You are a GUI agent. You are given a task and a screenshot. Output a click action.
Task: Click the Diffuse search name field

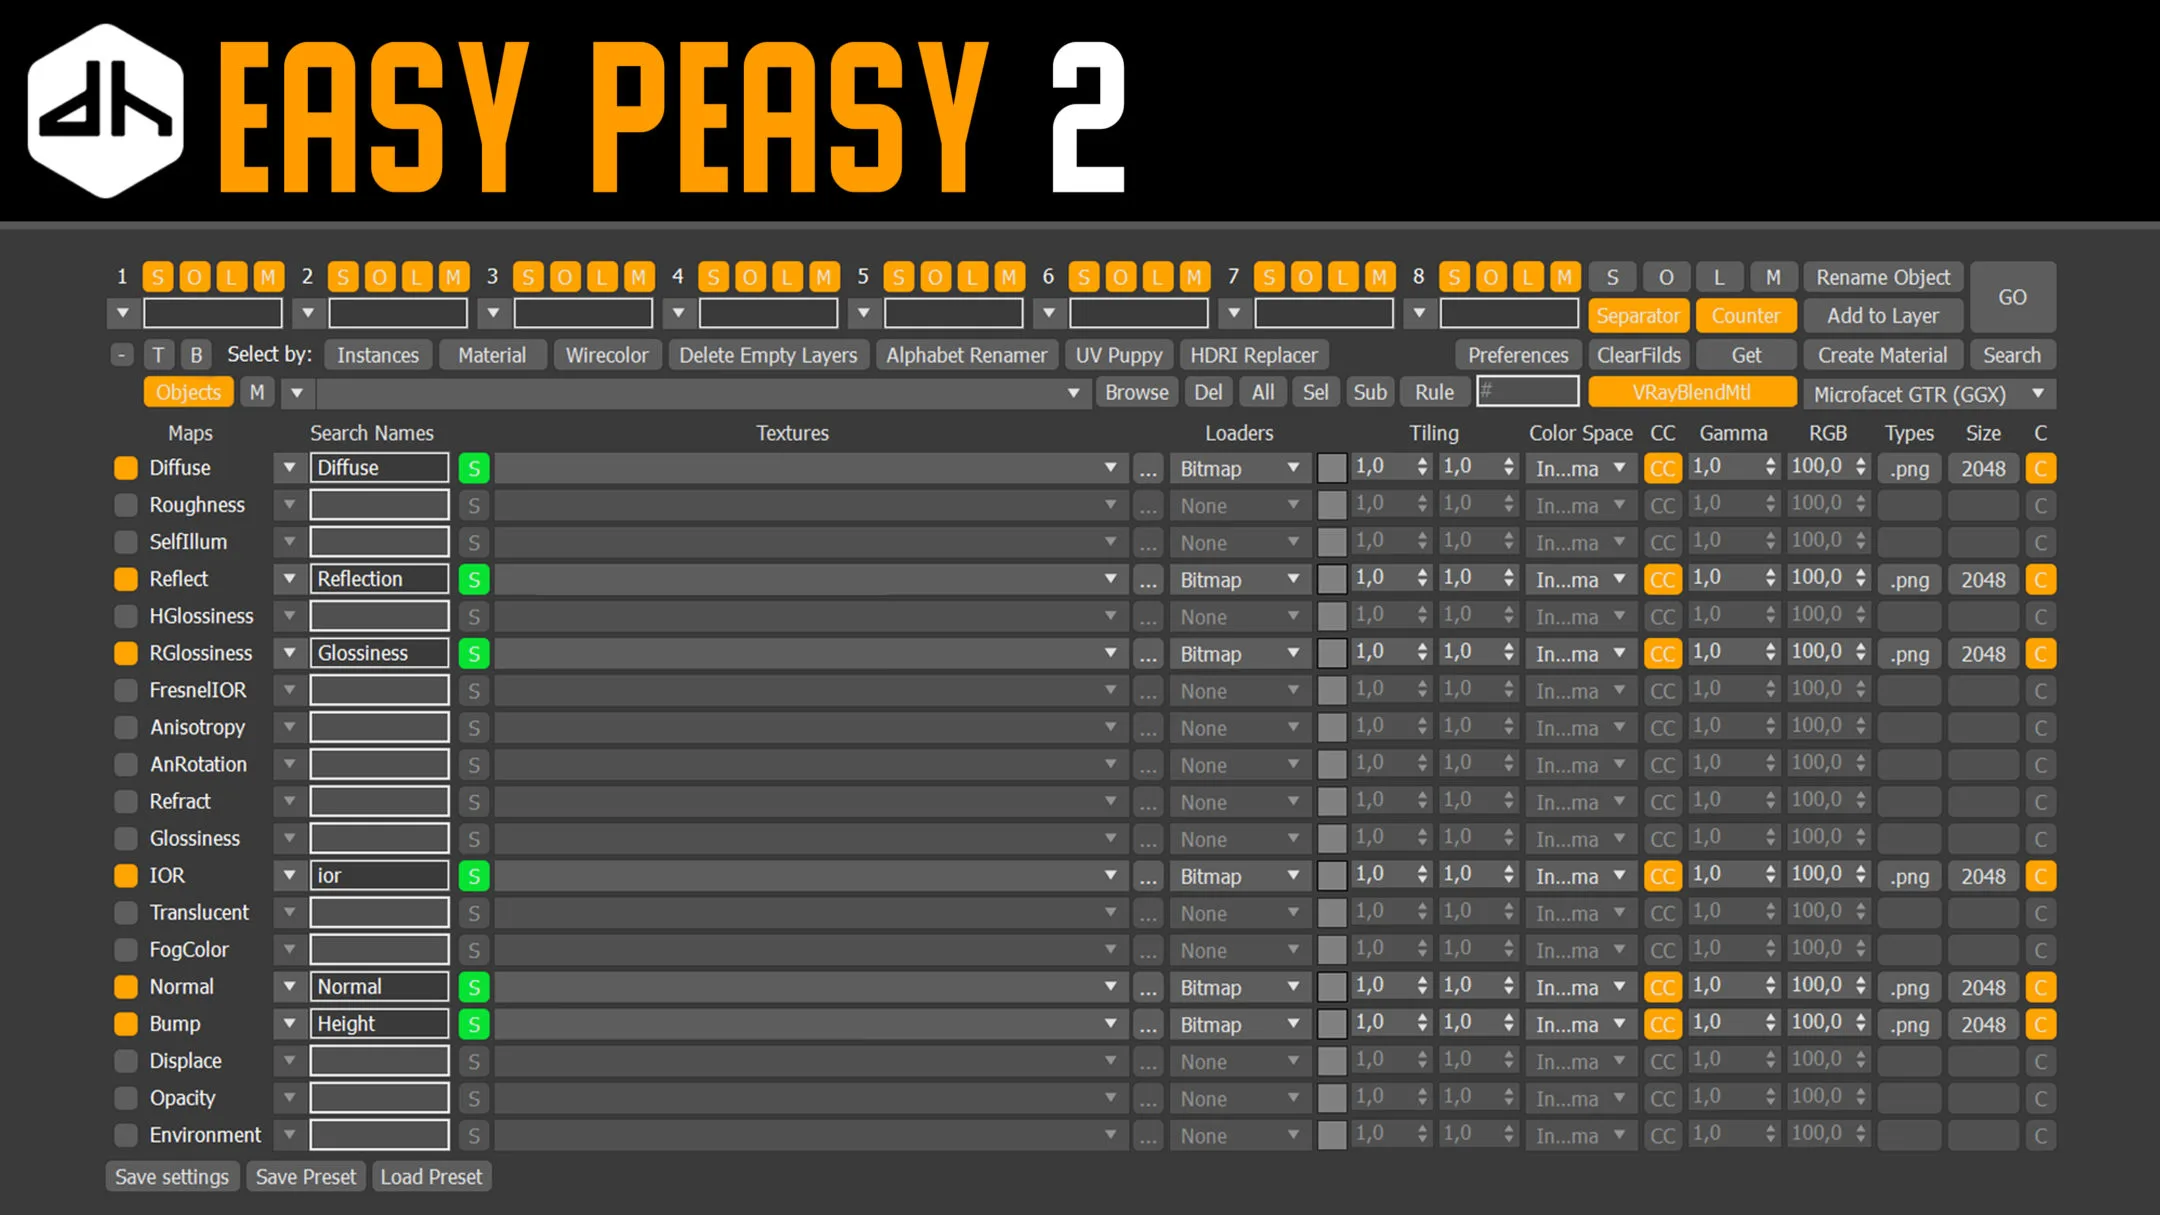[x=379, y=467]
